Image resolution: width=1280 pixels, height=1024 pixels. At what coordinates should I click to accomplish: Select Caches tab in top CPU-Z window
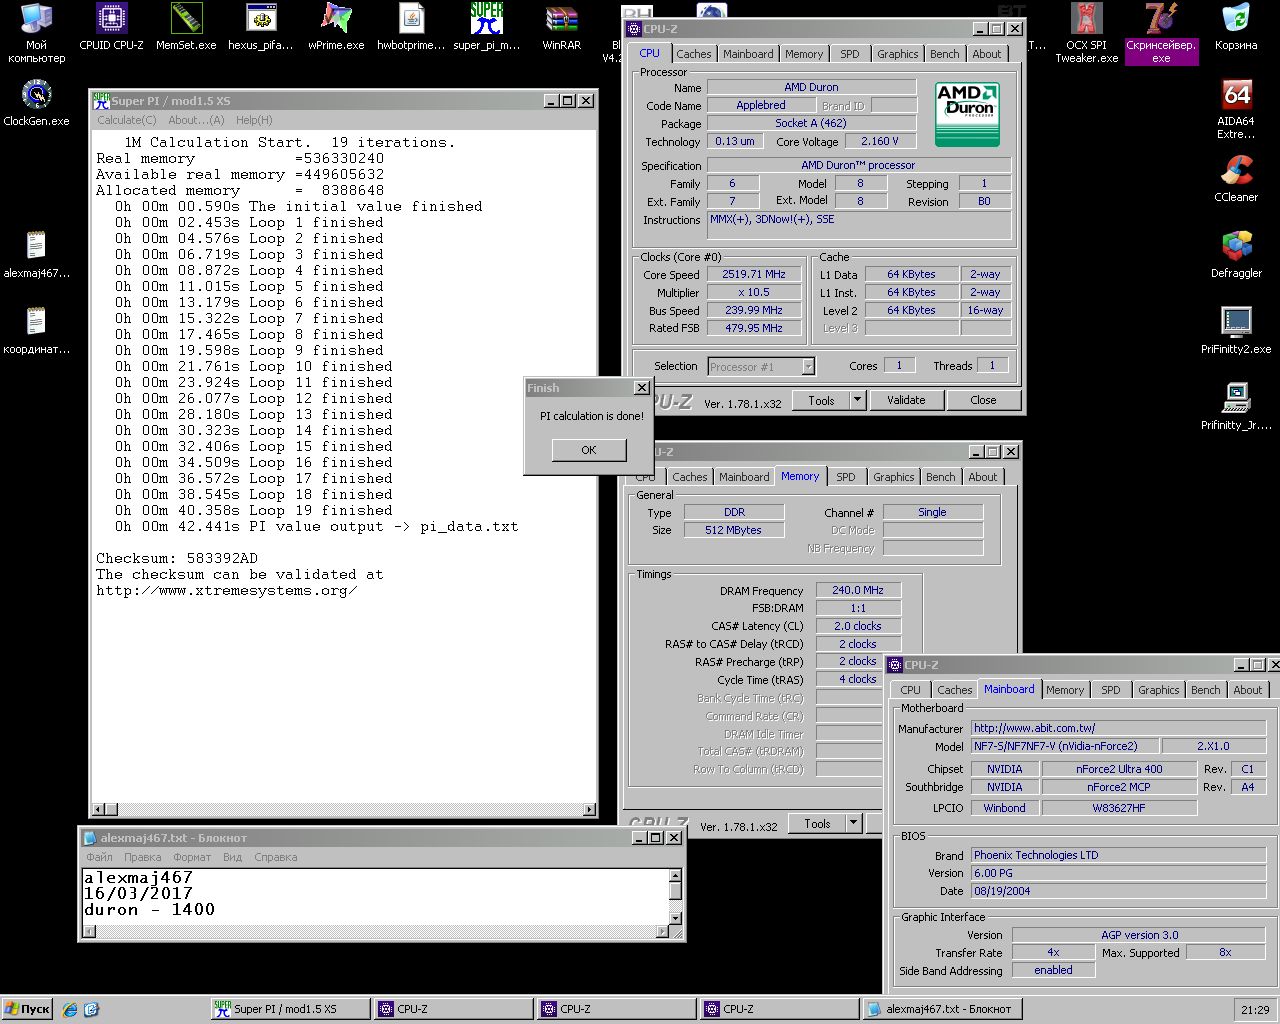click(x=694, y=54)
